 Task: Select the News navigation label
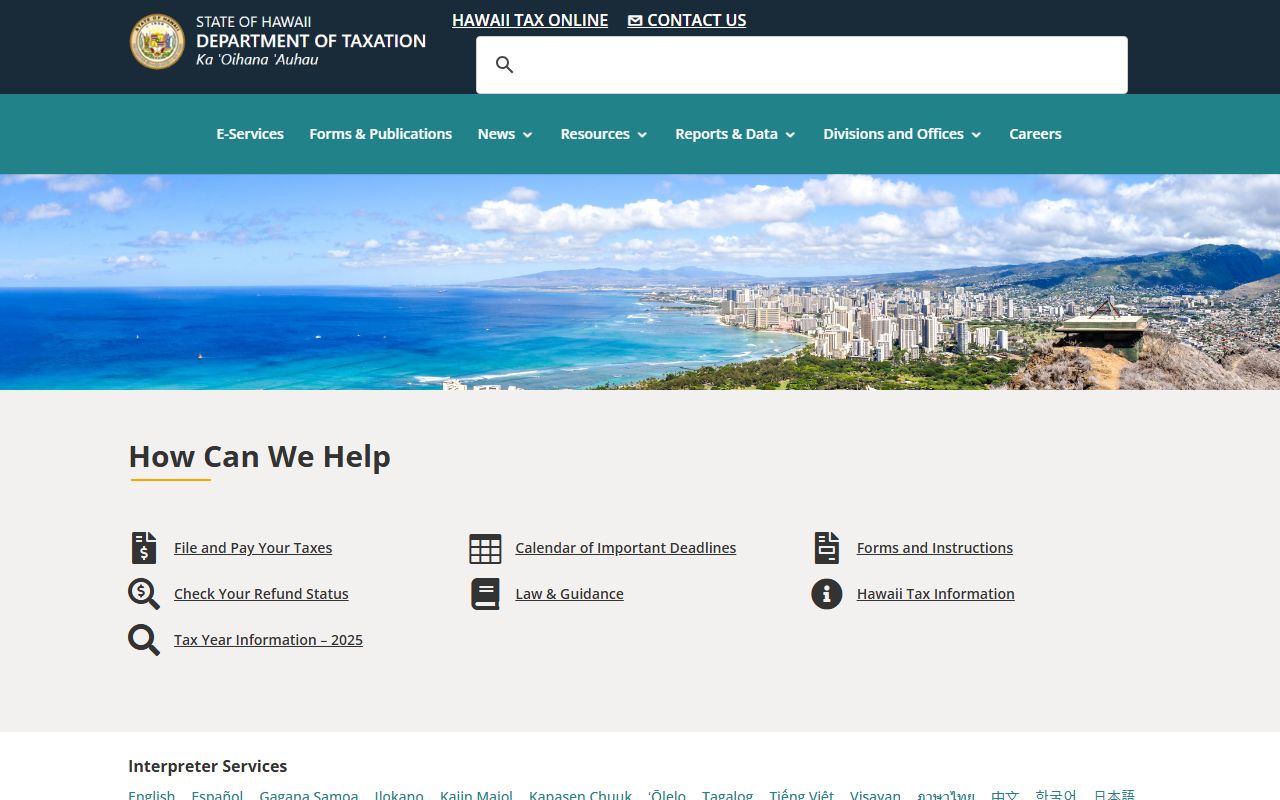496,134
